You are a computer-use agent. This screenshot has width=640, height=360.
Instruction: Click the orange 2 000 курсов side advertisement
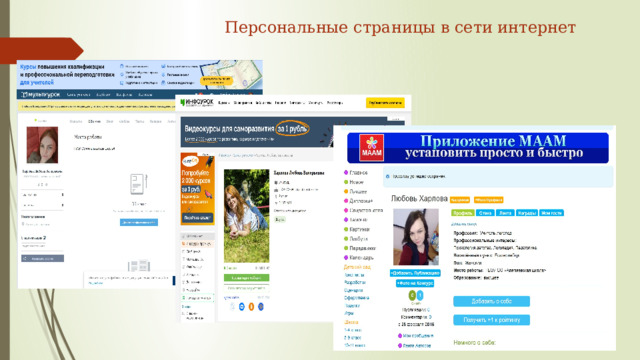pos(197,189)
